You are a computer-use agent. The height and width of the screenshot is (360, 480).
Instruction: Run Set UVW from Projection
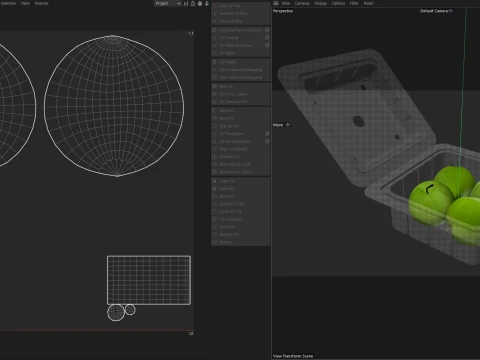[238, 30]
